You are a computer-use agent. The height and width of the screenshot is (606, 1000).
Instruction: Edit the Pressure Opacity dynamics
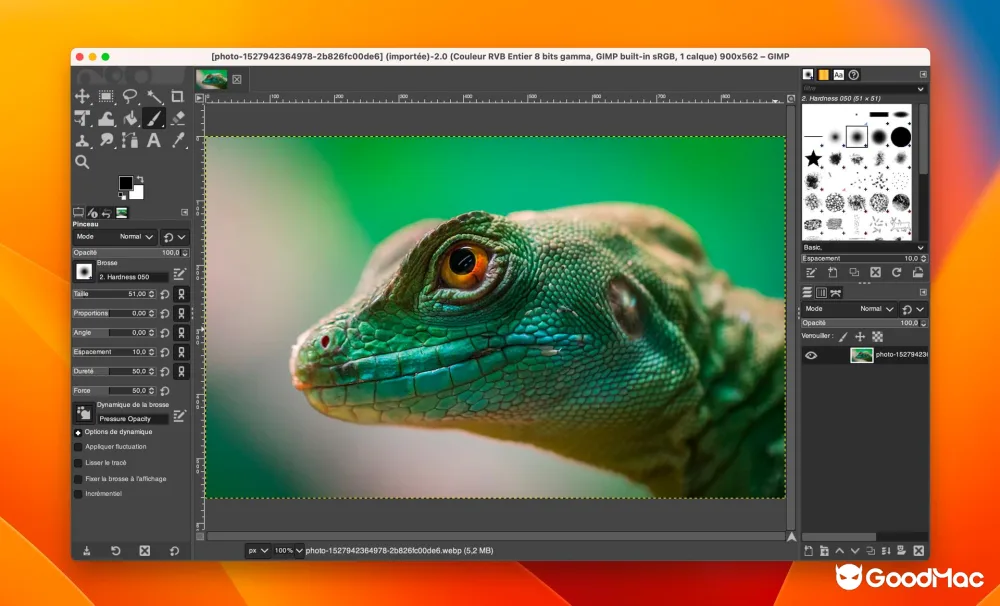(179, 417)
